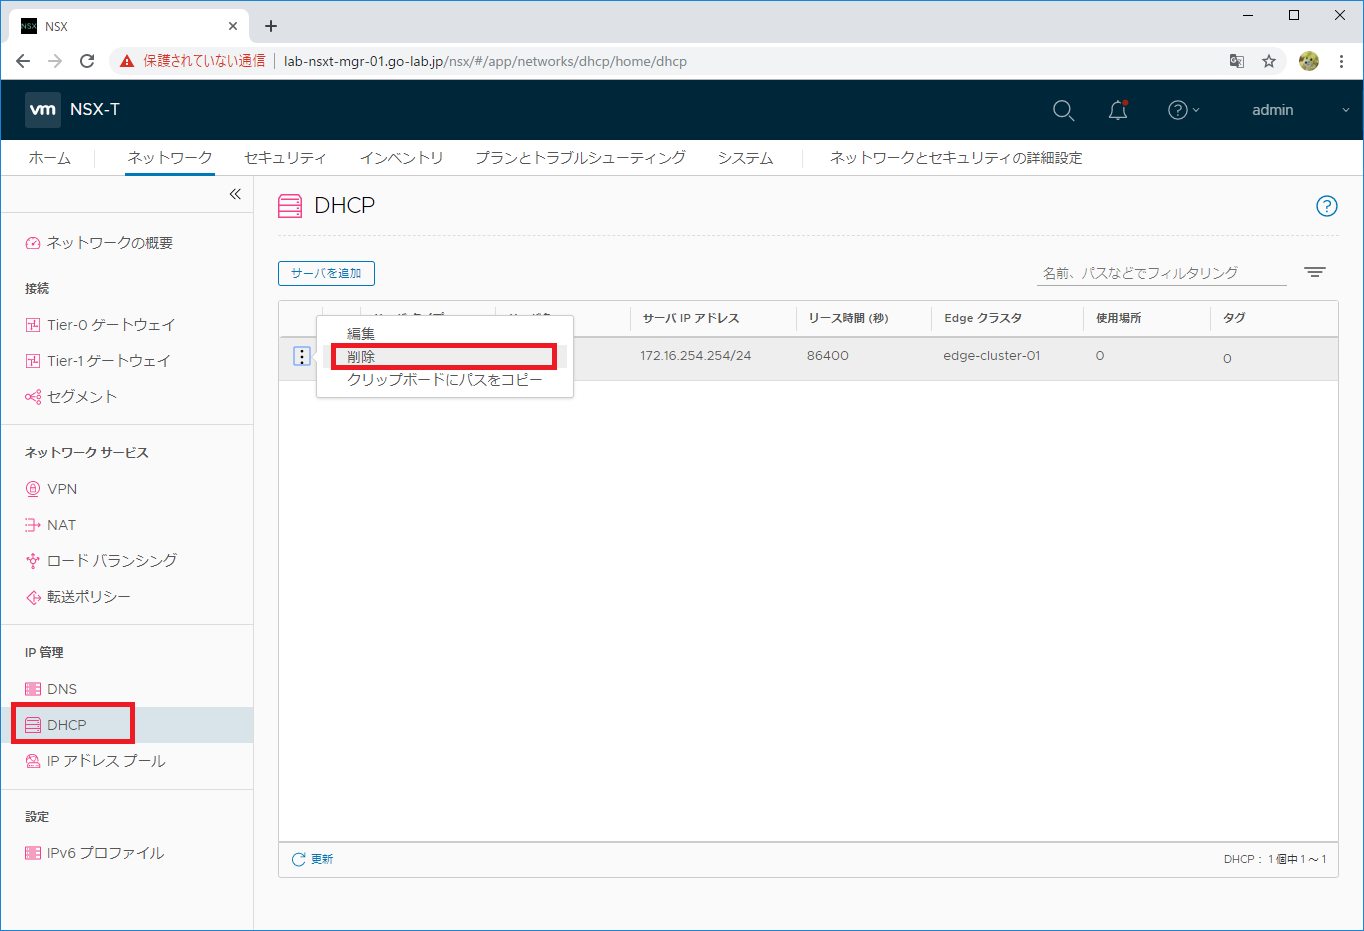The width and height of the screenshot is (1364, 931).
Task: Click the address bar URL
Action: pyautogui.click(x=485, y=61)
